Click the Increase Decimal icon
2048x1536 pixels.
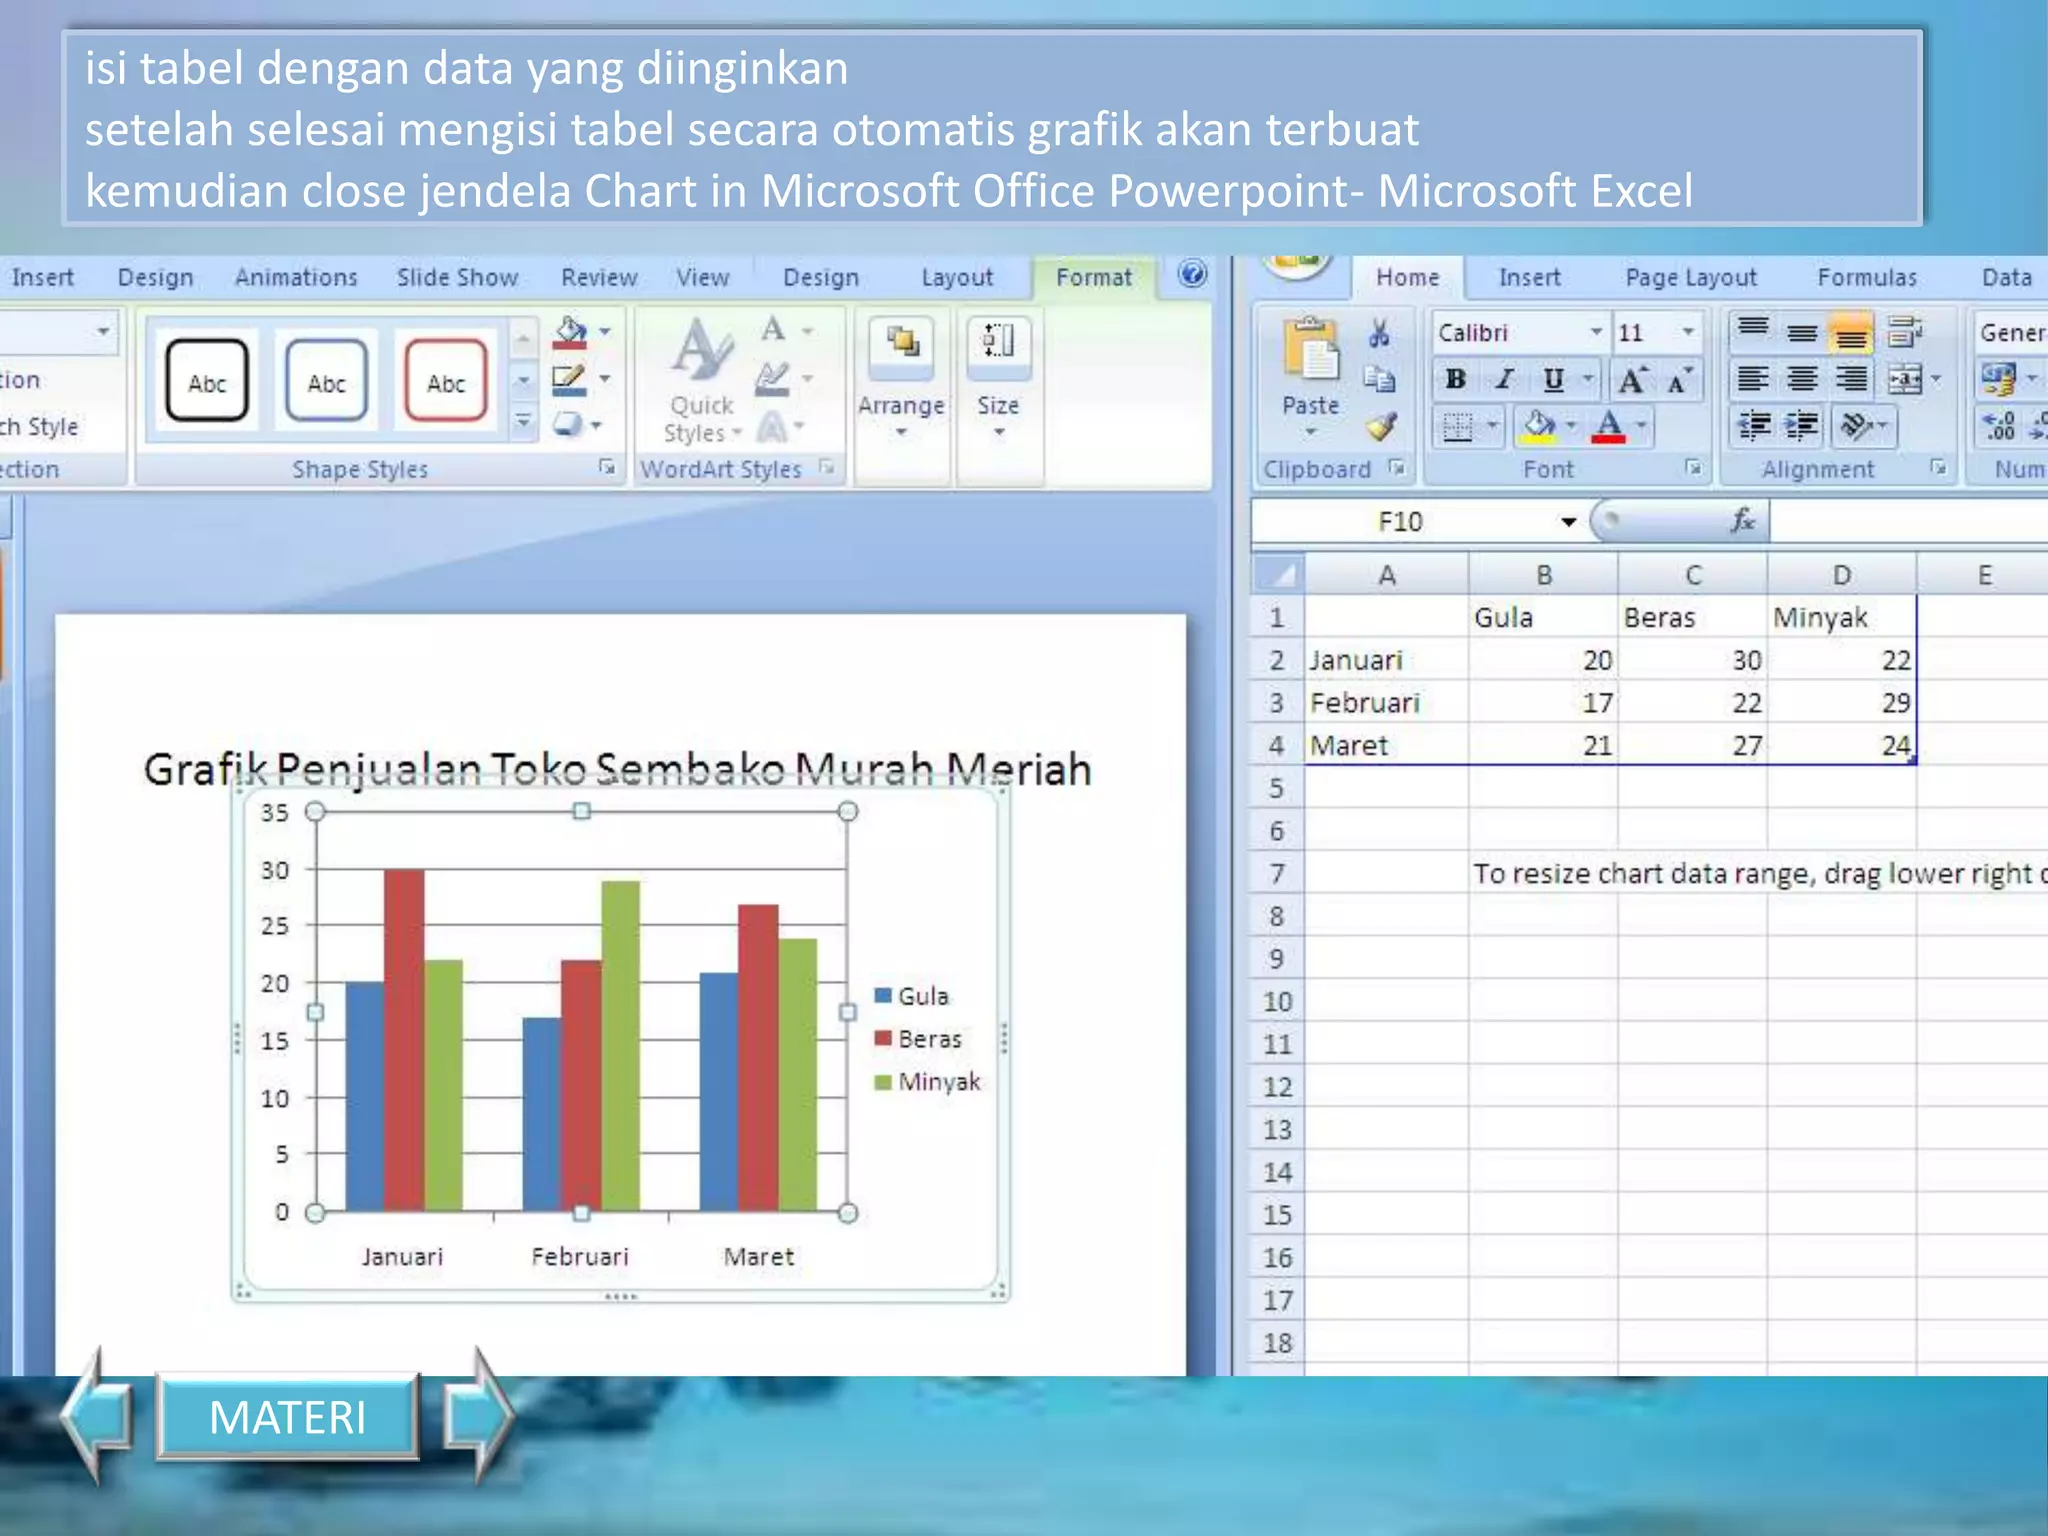point(1999,427)
